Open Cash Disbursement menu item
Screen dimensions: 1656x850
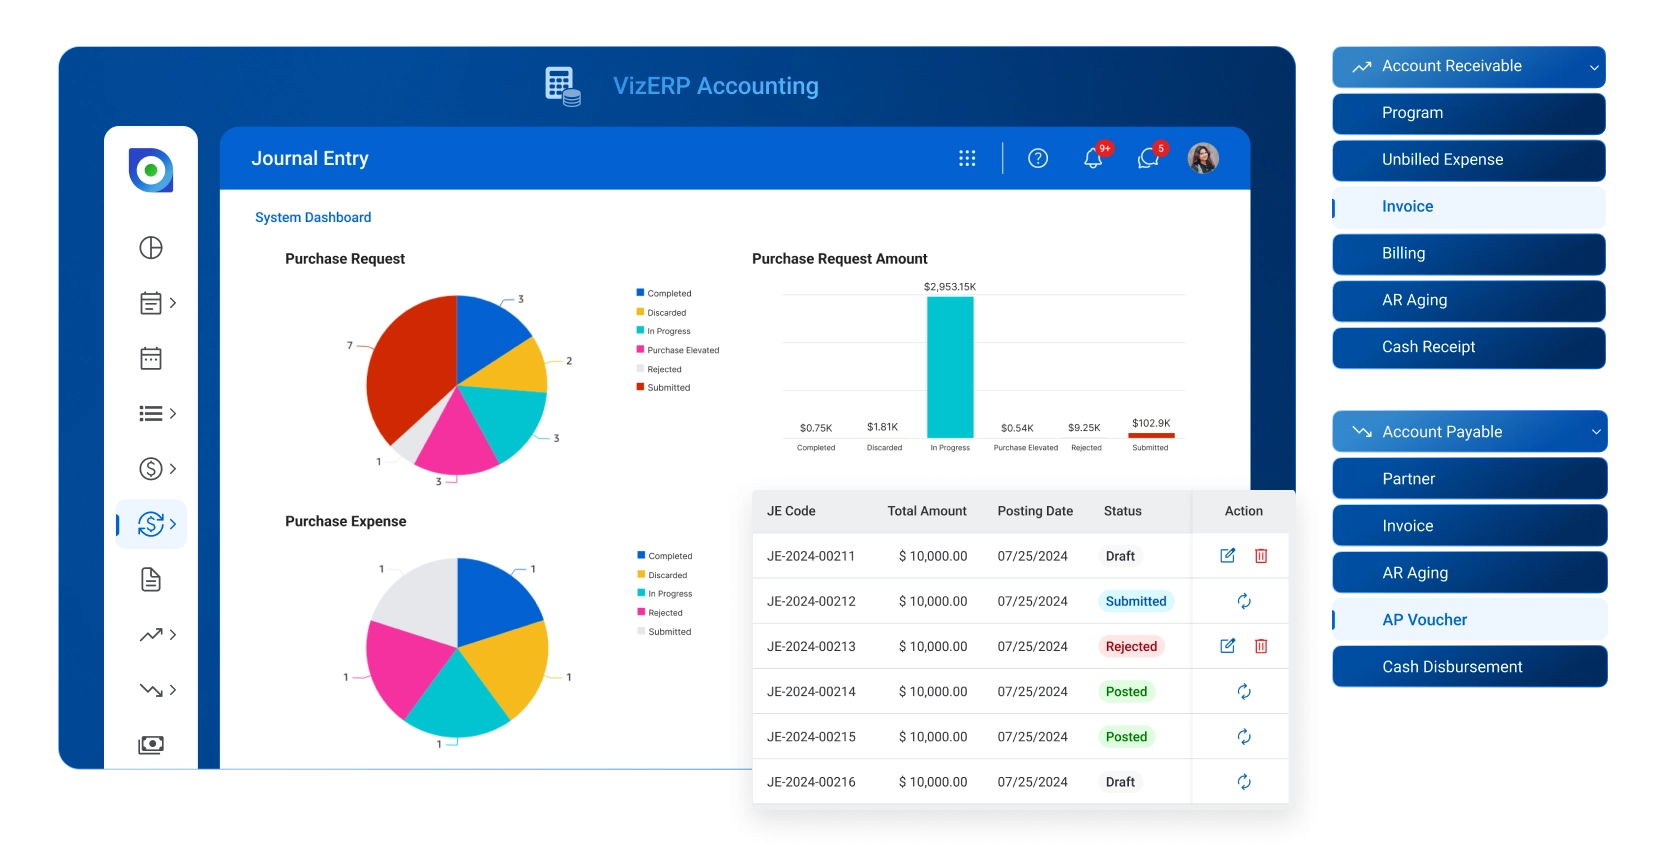click(1469, 667)
